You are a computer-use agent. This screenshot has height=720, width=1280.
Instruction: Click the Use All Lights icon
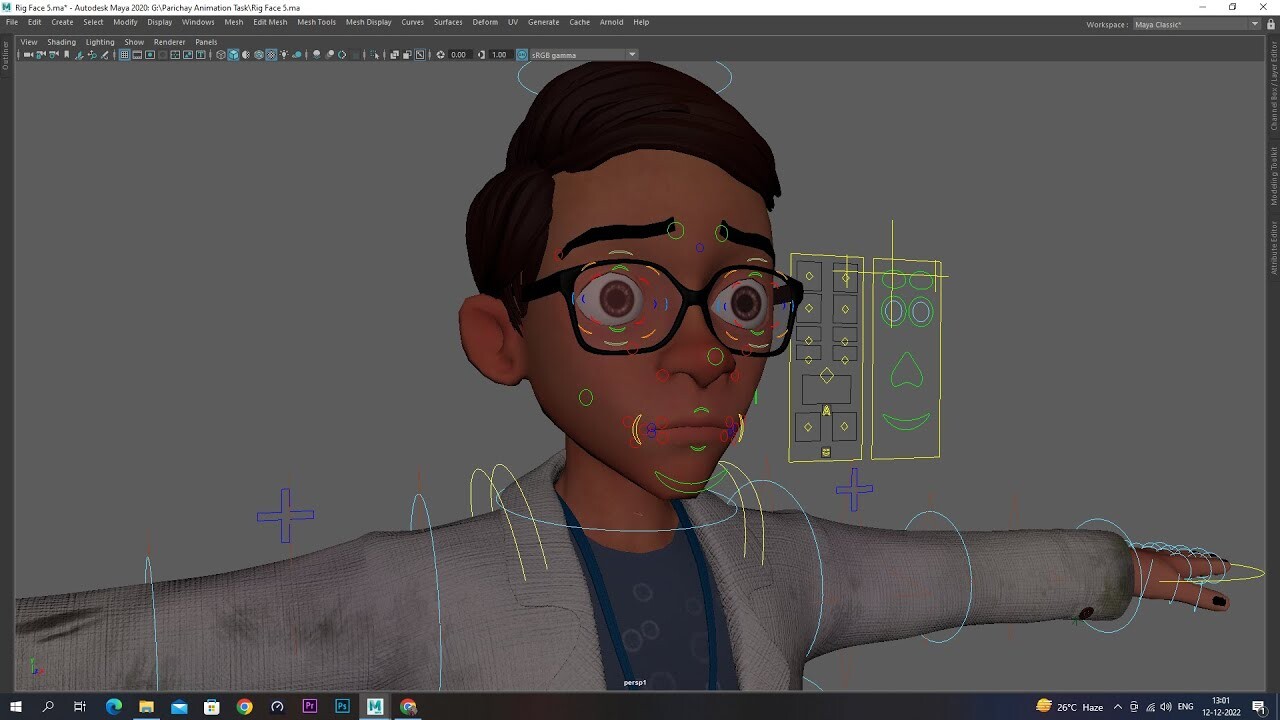pyautogui.click(x=284, y=55)
